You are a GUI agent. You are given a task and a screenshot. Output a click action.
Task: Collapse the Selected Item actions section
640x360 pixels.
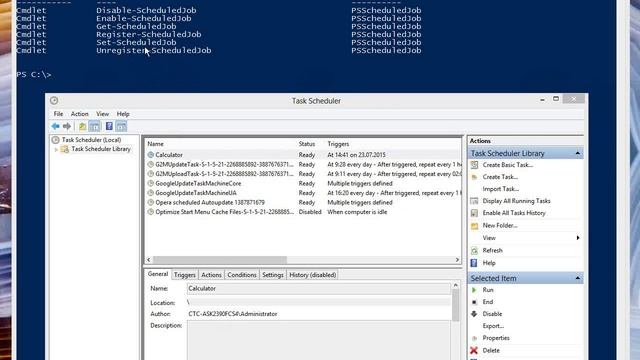click(x=578, y=278)
